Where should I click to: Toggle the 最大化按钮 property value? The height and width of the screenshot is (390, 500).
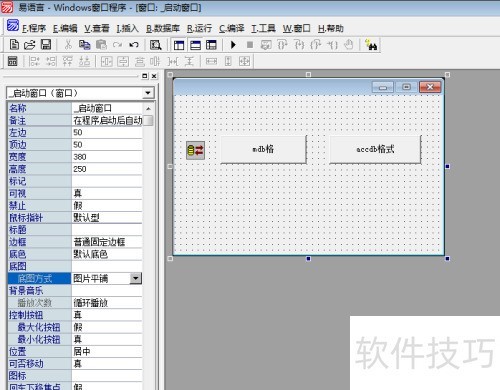click(107, 327)
